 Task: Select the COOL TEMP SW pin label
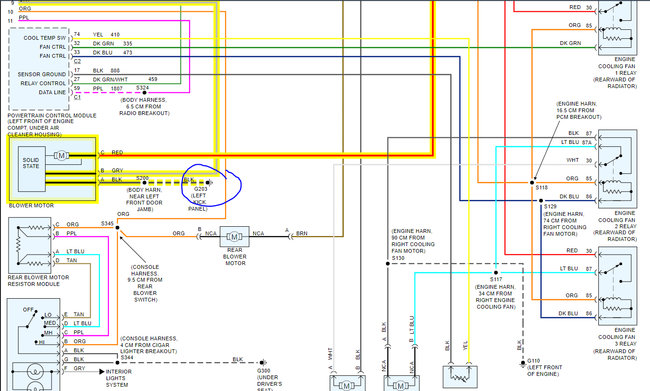click(45, 38)
